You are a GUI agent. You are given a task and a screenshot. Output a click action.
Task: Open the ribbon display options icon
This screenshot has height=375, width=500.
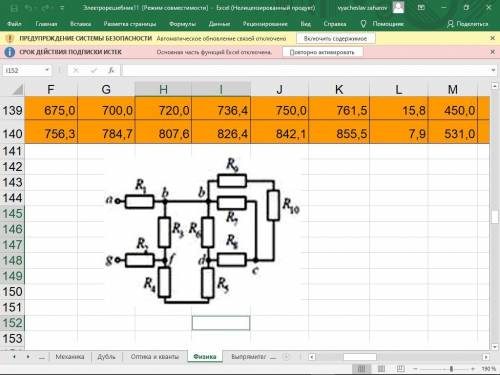(421, 7)
